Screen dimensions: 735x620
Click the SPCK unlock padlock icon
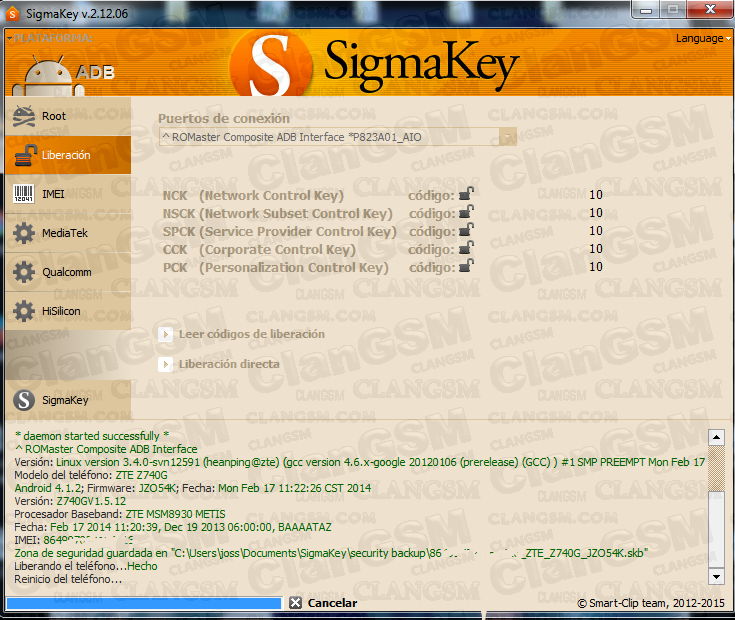click(466, 230)
